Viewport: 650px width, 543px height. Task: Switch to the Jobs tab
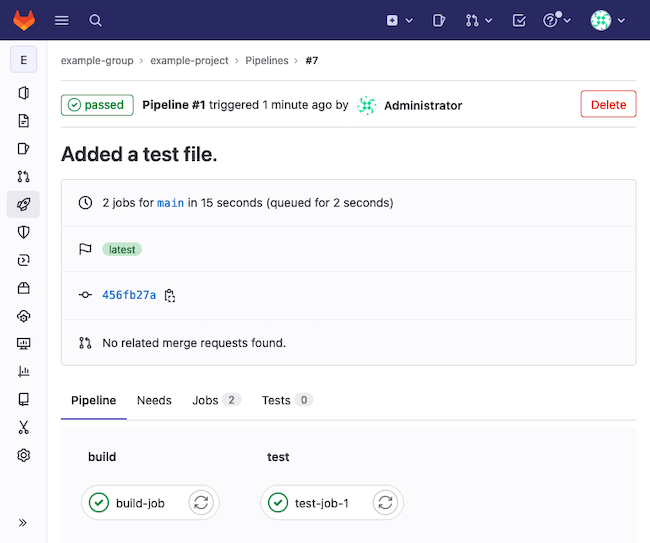click(215, 400)
